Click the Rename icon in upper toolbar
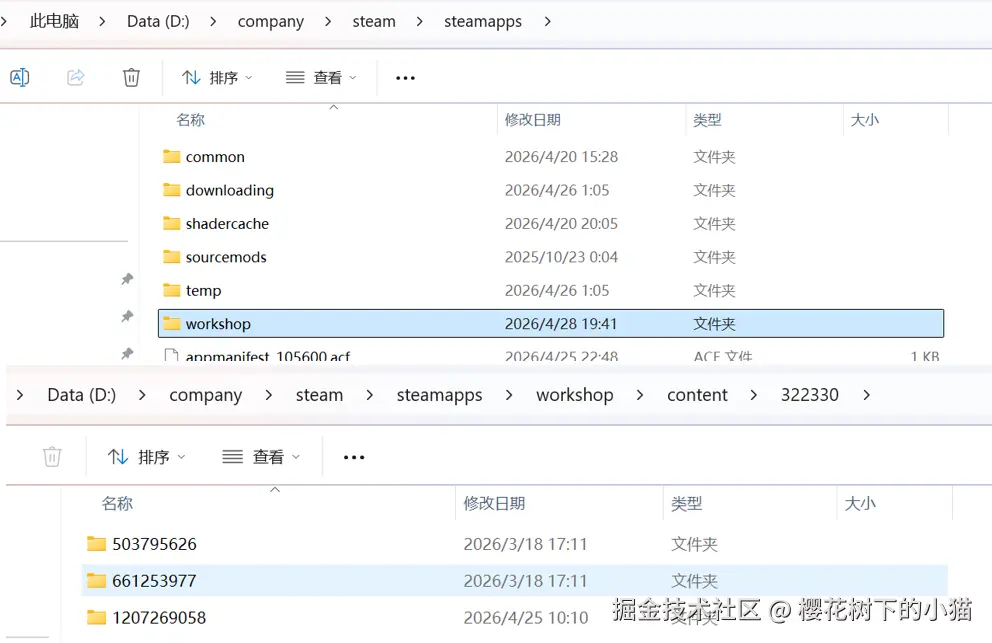Image resolution: width=992 pixels, height=643 pixels. click(x=20, y=77)
